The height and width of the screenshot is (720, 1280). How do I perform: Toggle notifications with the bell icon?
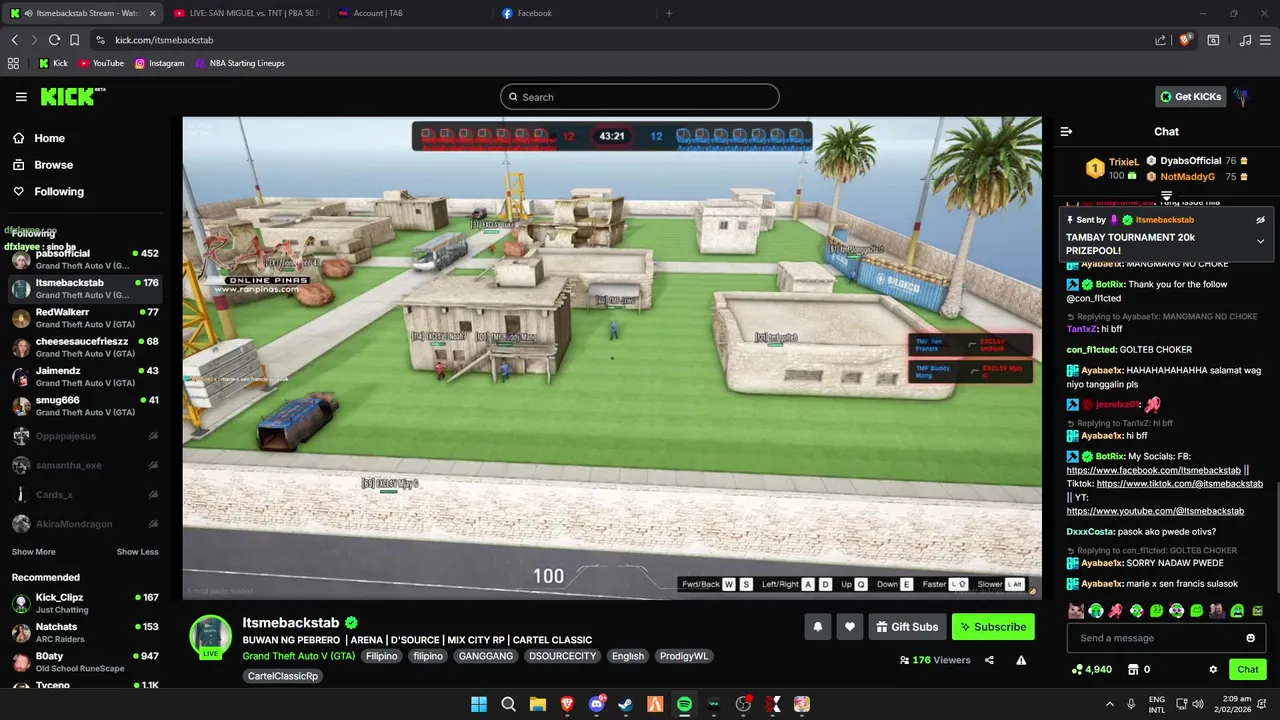(817, 627)
